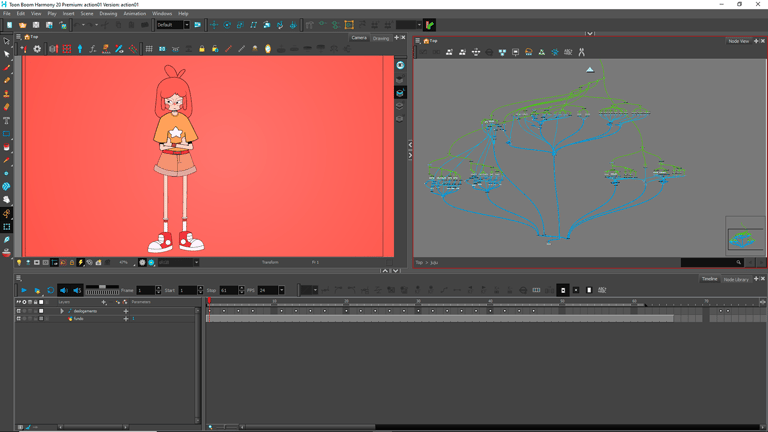Click the Play button in timeline

[24, 290]
